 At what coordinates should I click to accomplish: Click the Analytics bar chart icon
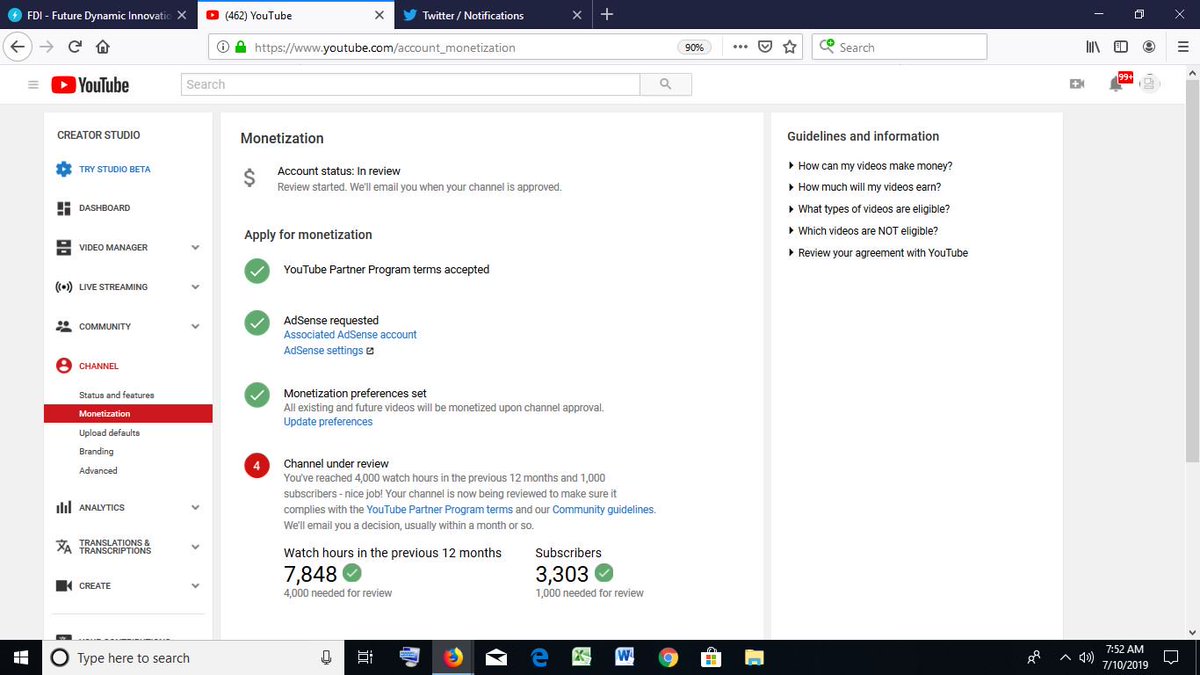[x=63, y=508]
